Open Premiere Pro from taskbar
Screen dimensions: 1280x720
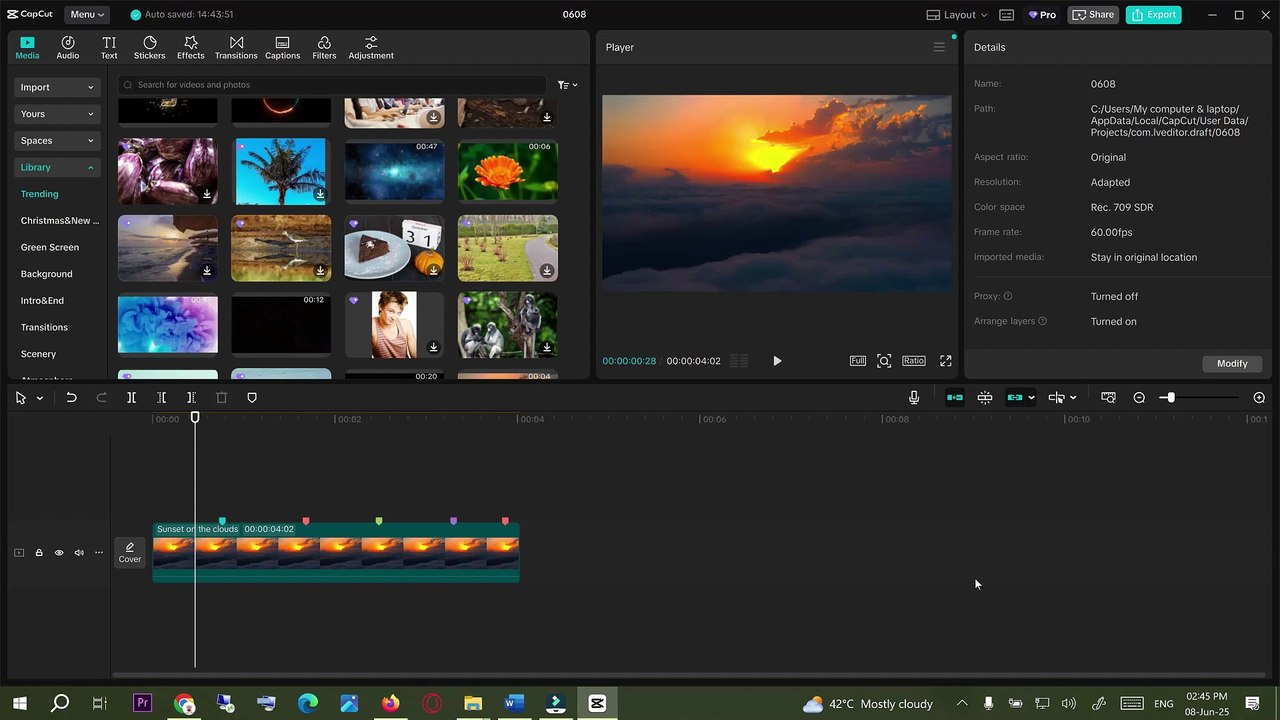pos(142,704)
